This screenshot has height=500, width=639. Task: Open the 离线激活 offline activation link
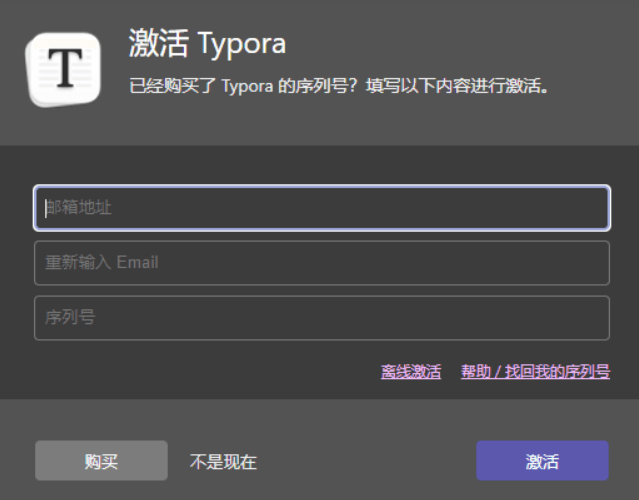pyautogui.click(x=411, y=372)
